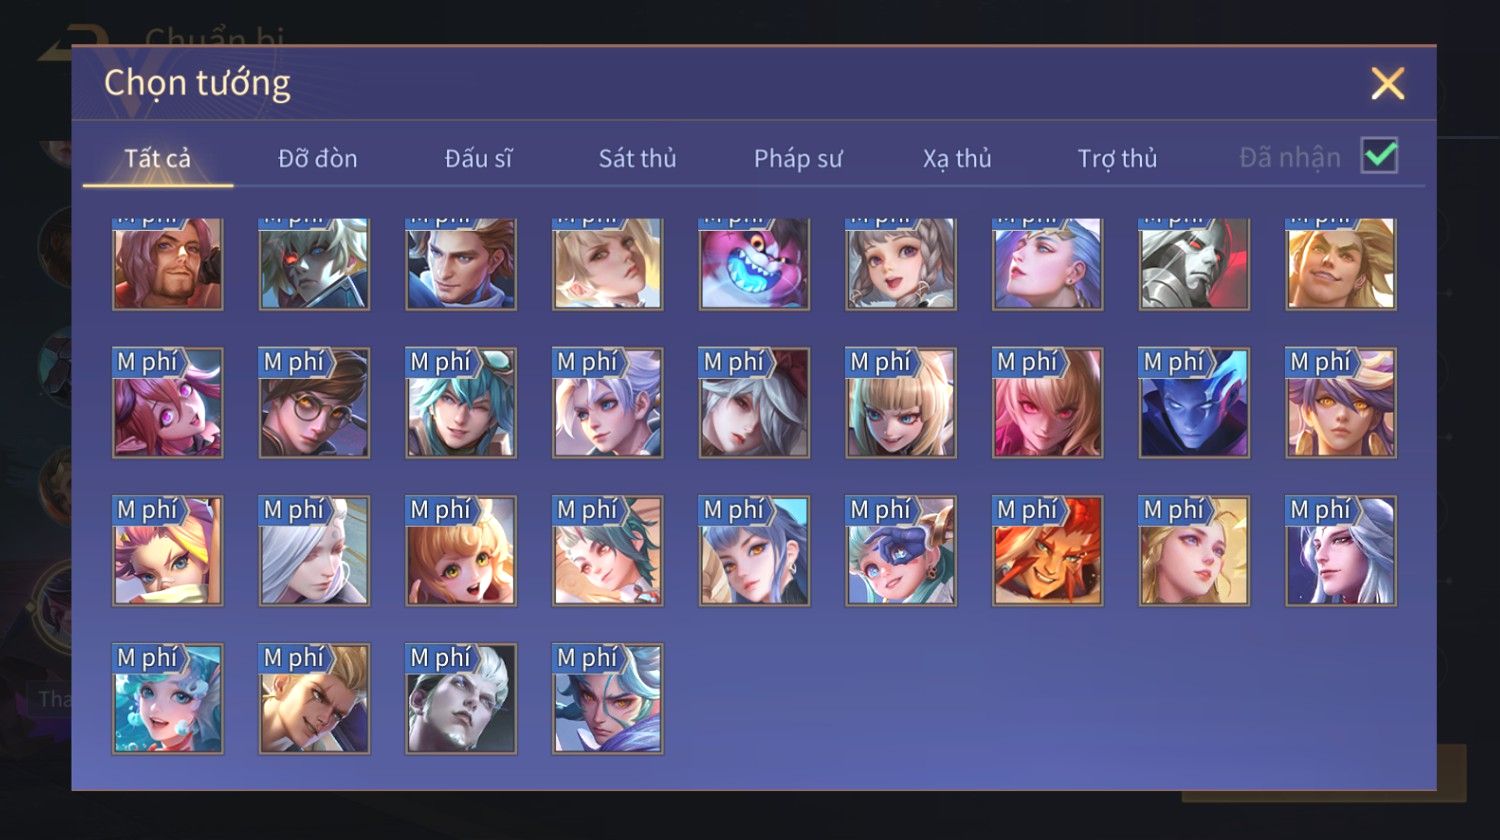
Task: Filter by the Trợ thủ tab
Action: (x=1117, y=158)
